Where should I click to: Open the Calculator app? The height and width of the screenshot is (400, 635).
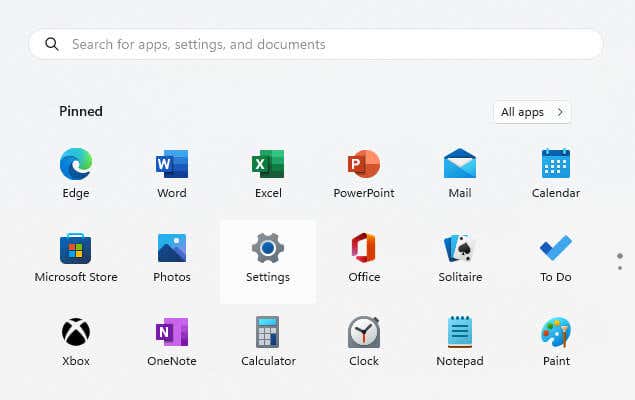coord(268,332)
